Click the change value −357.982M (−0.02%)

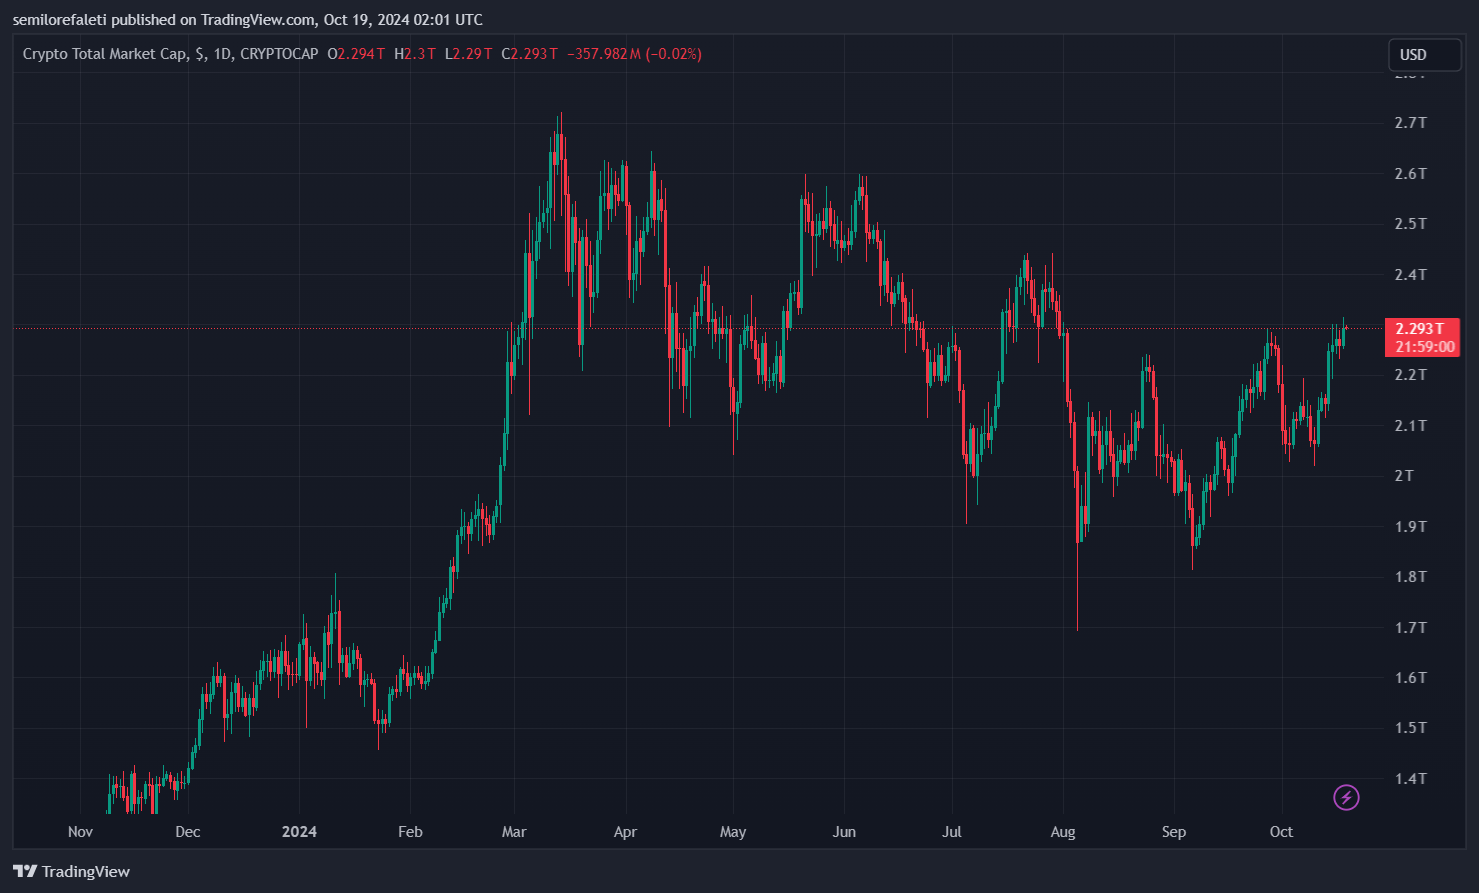pyautogui.click(x=634, y=54)
